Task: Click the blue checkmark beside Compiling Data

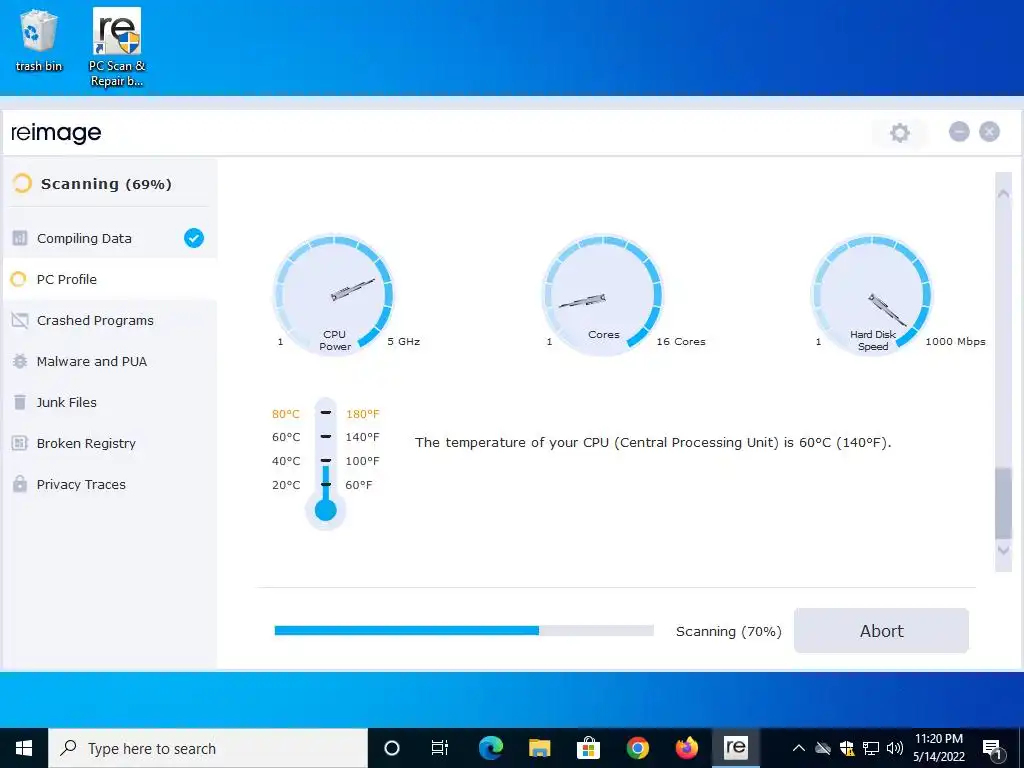Action: pos(194,238)
